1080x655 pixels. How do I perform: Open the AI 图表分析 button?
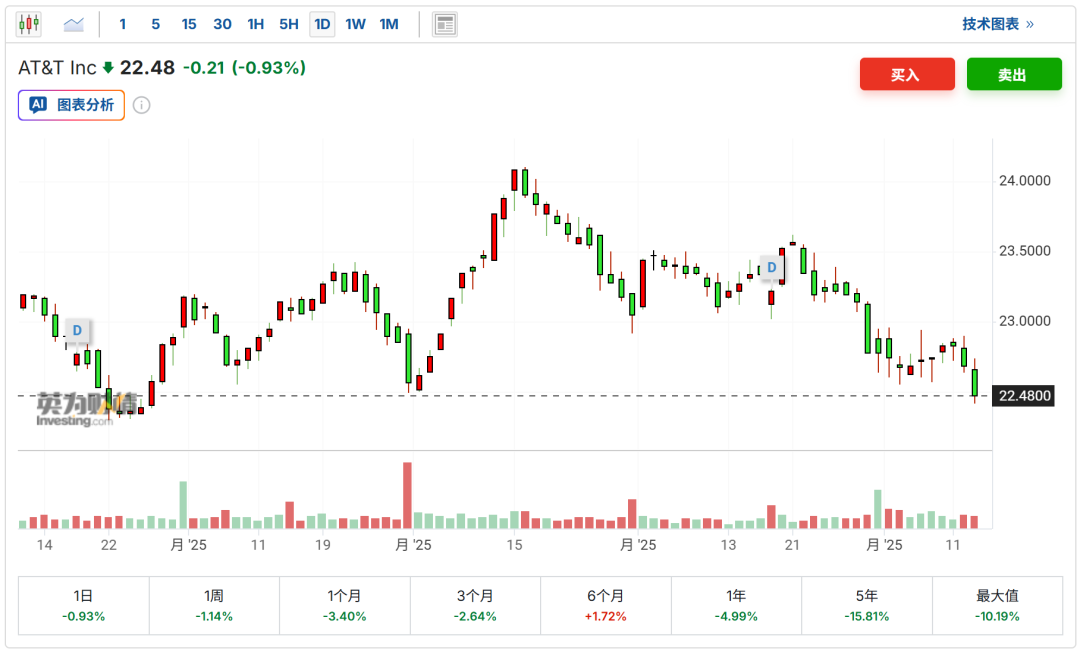[x=72, y=105]
